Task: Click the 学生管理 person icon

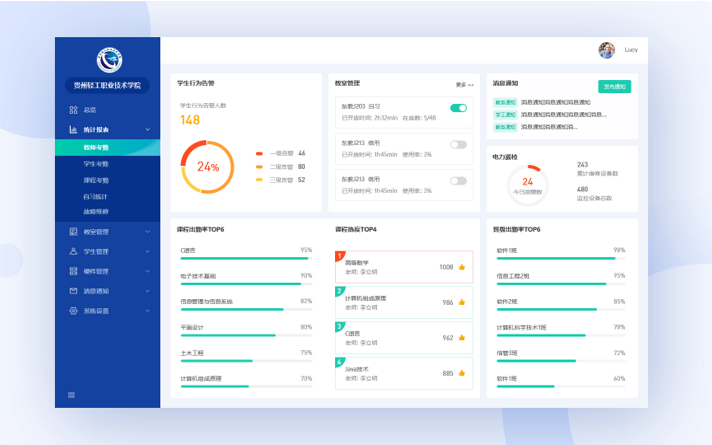Action: 73,251
